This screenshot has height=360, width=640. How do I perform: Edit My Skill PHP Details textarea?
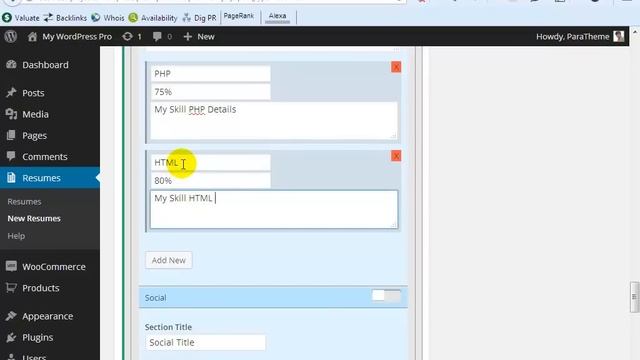point(273,120)
